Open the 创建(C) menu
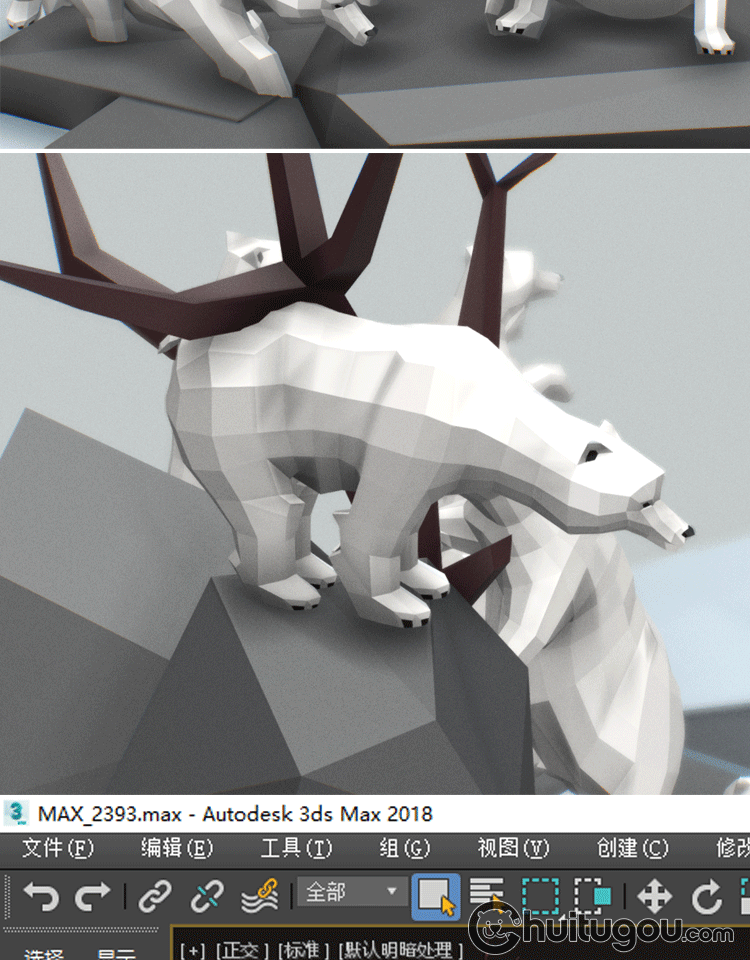This screenshot has width=750, height=960. [x=632, y=848]
